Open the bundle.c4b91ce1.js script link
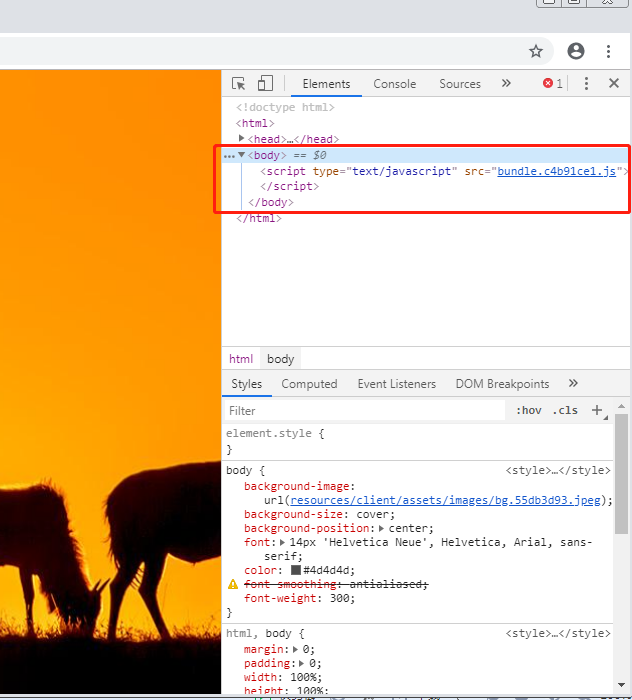This screenshot has height=700, width=632. click(557, 171)
